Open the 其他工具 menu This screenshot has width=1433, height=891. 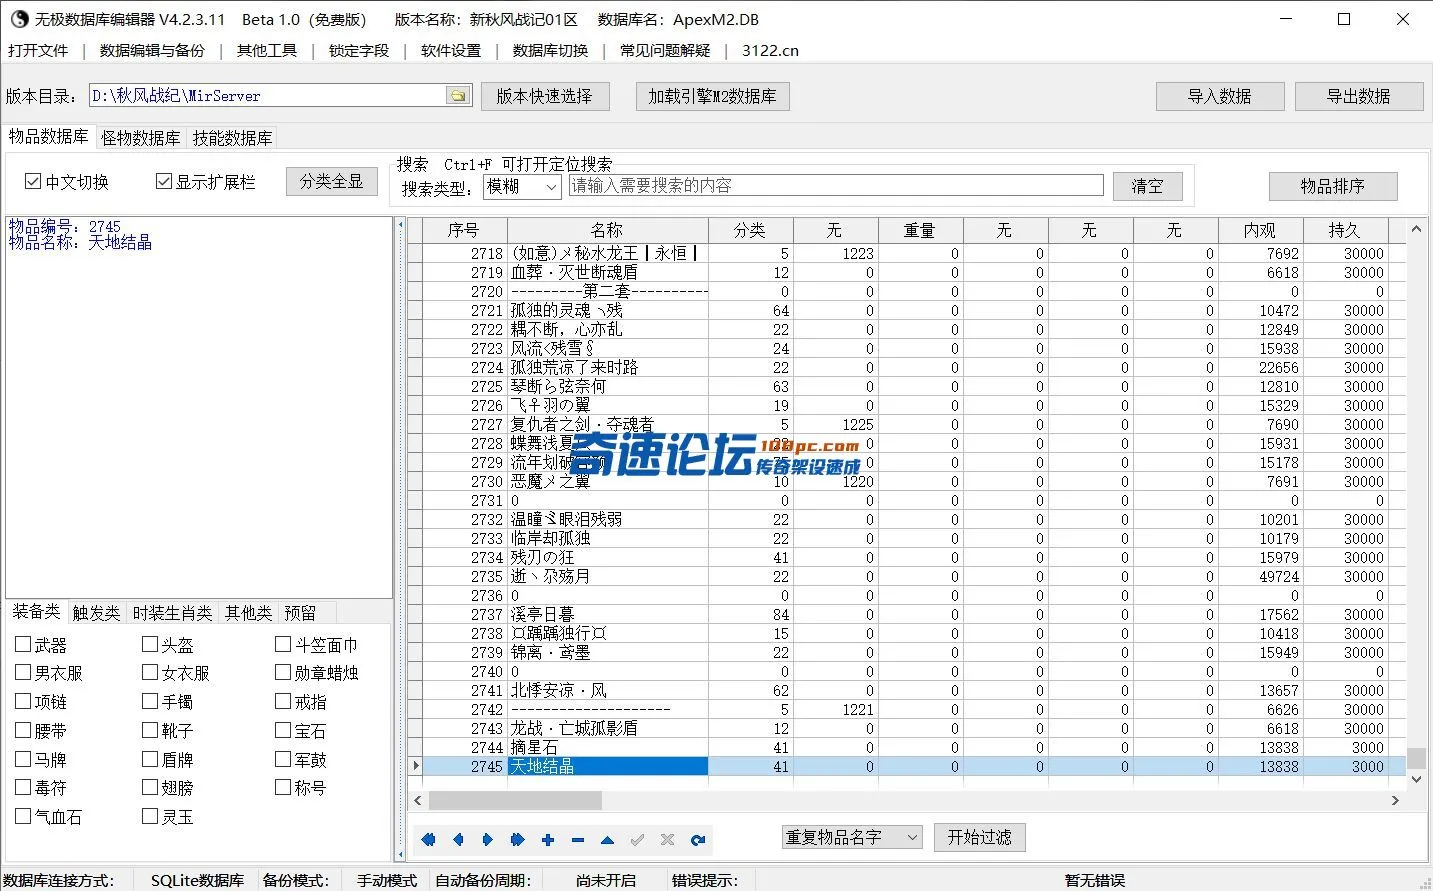click(267, 50)
